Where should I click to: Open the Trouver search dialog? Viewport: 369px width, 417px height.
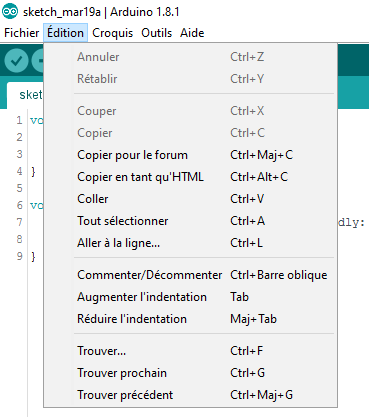[191, 351]
